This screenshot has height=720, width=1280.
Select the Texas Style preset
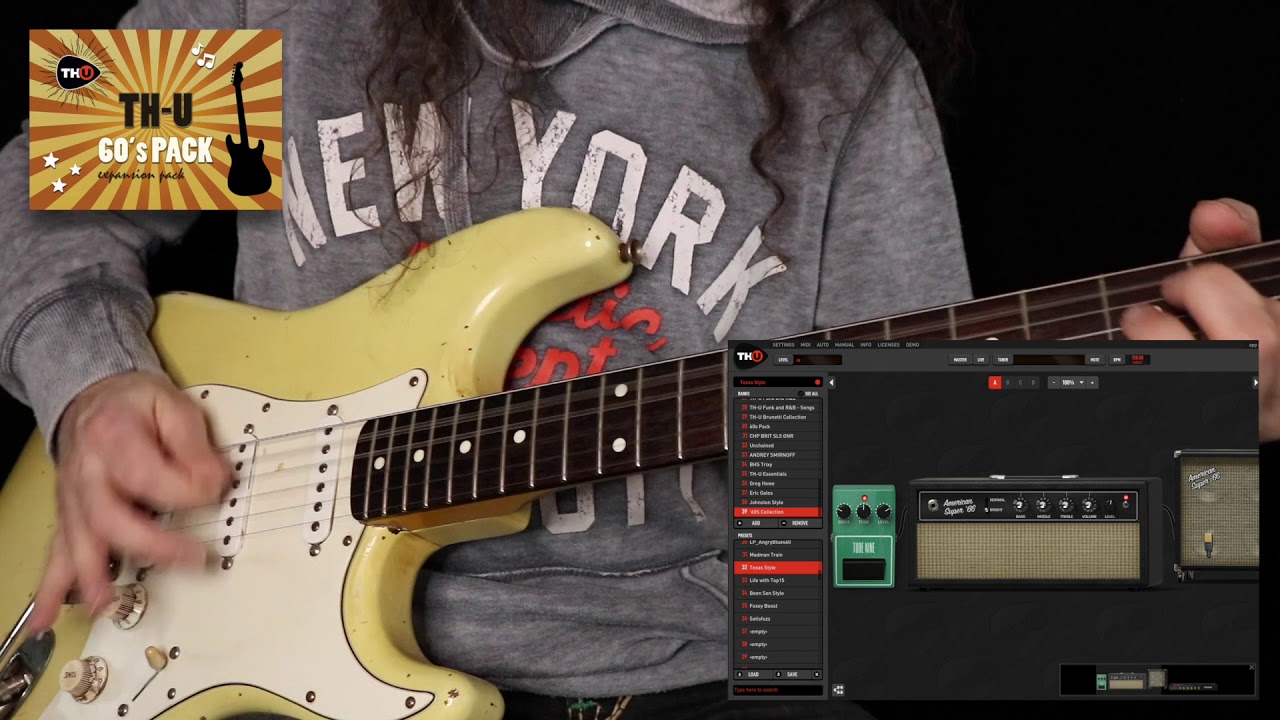(x=778, y=568)
